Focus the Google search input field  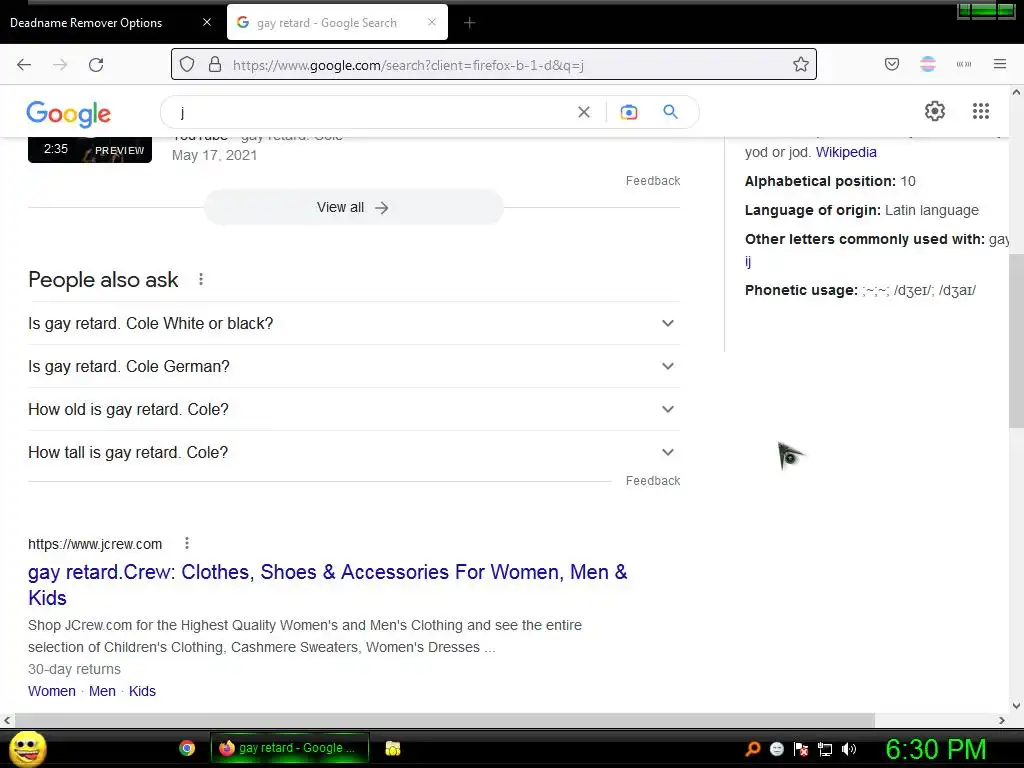coord(372,112)
